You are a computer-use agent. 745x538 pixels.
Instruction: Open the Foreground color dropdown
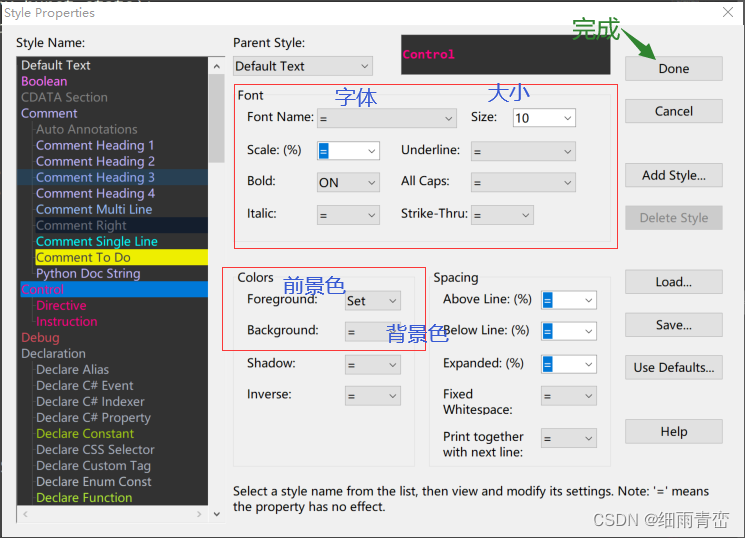[372, 300]
